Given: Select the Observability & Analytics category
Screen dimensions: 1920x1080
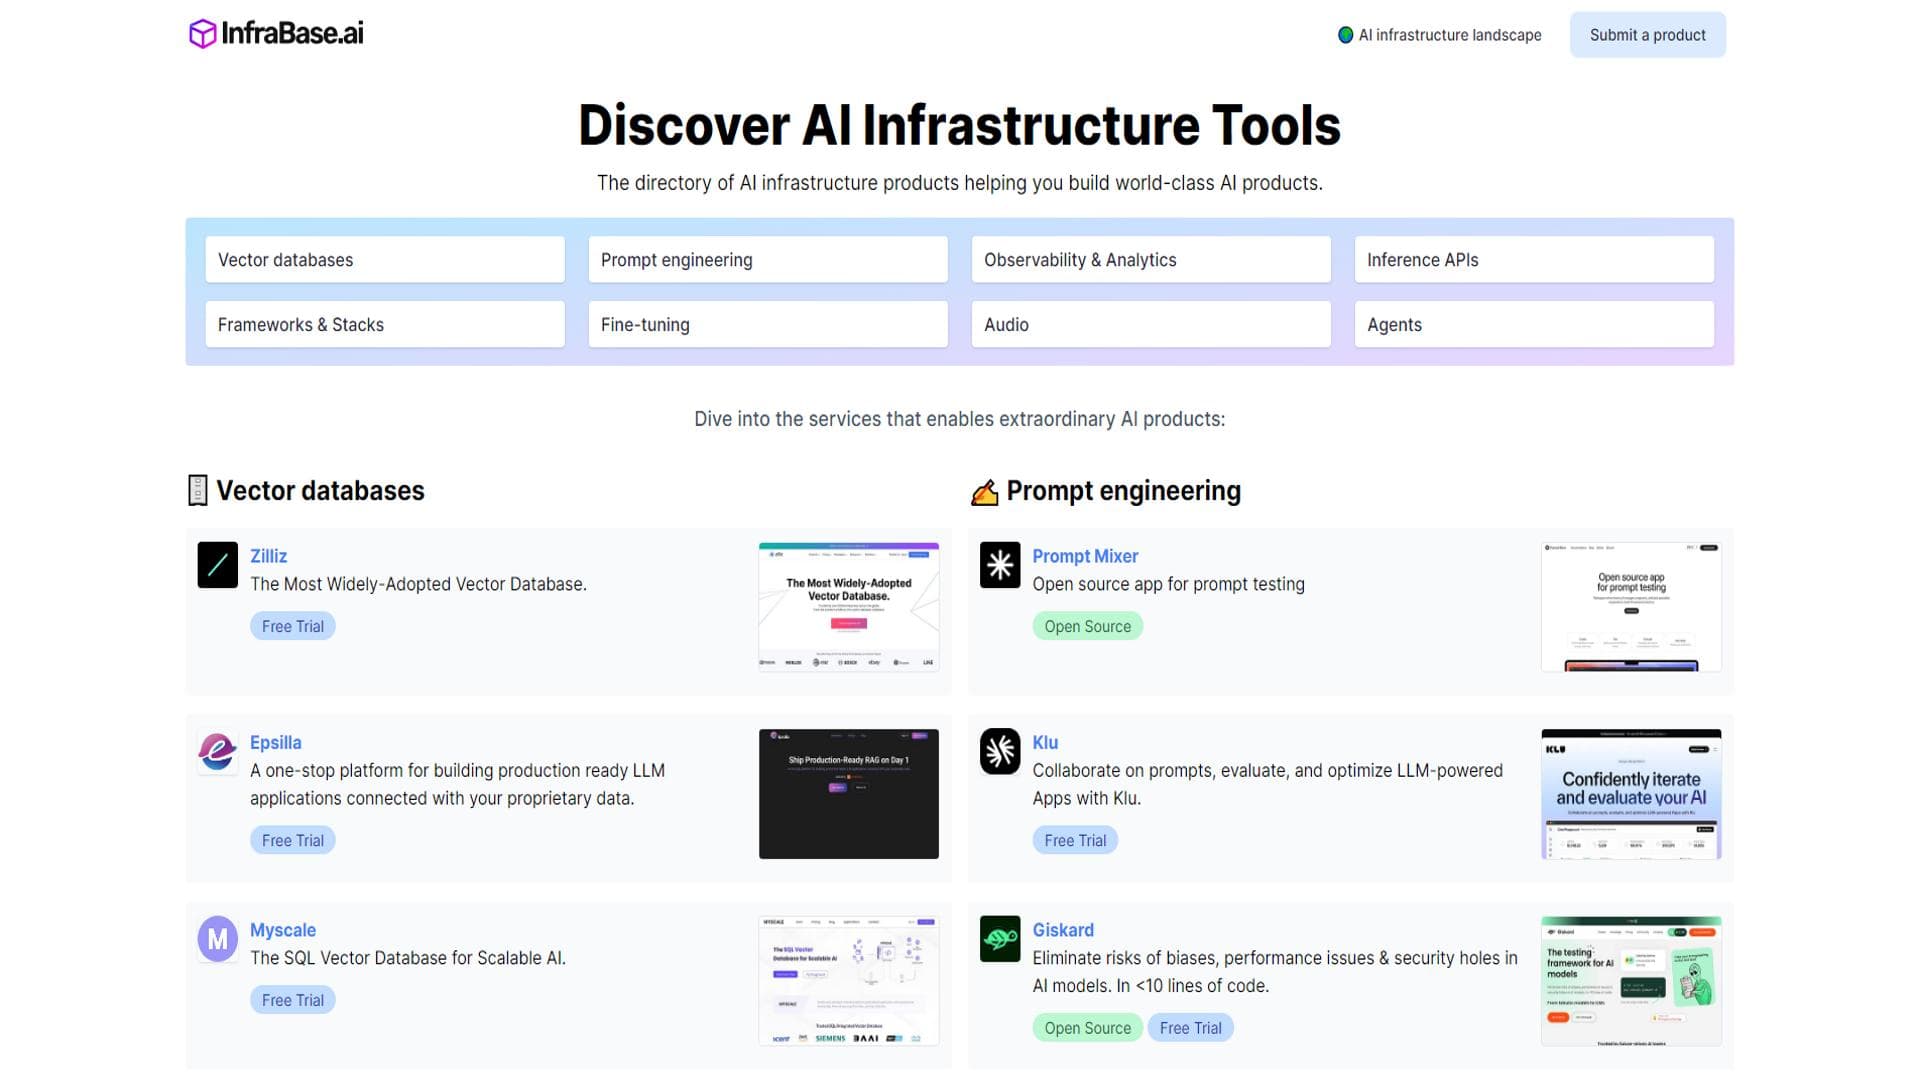Looking at the screenshot, I should pyautogui.click(x=1151, y=260).
